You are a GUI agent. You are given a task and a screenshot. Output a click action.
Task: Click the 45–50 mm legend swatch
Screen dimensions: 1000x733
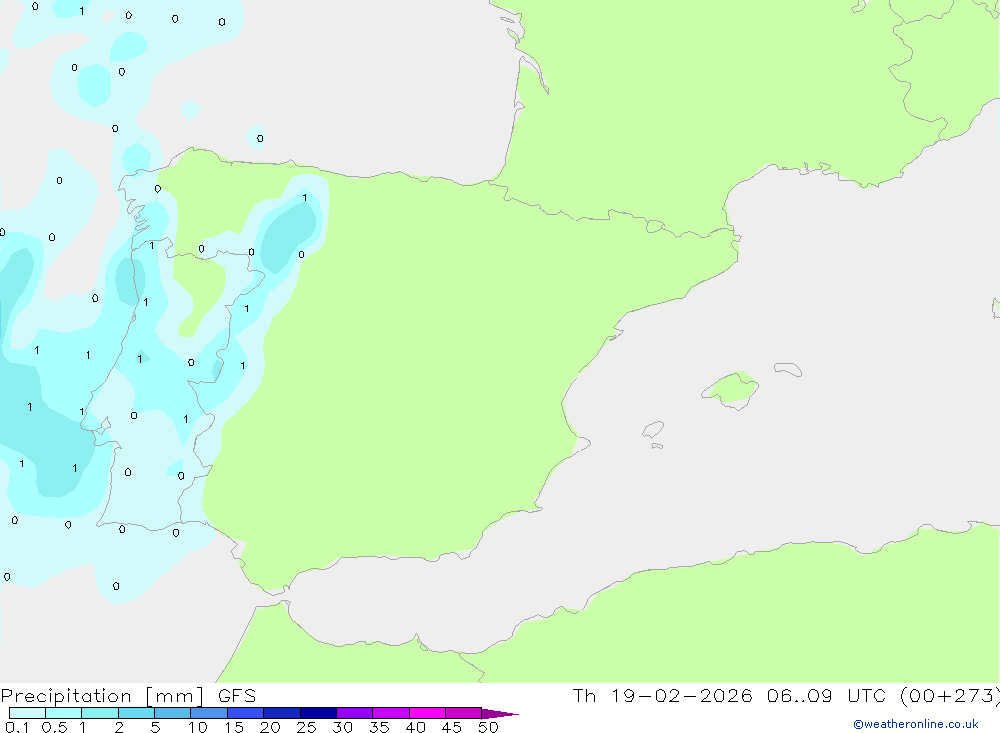[464, 713]
